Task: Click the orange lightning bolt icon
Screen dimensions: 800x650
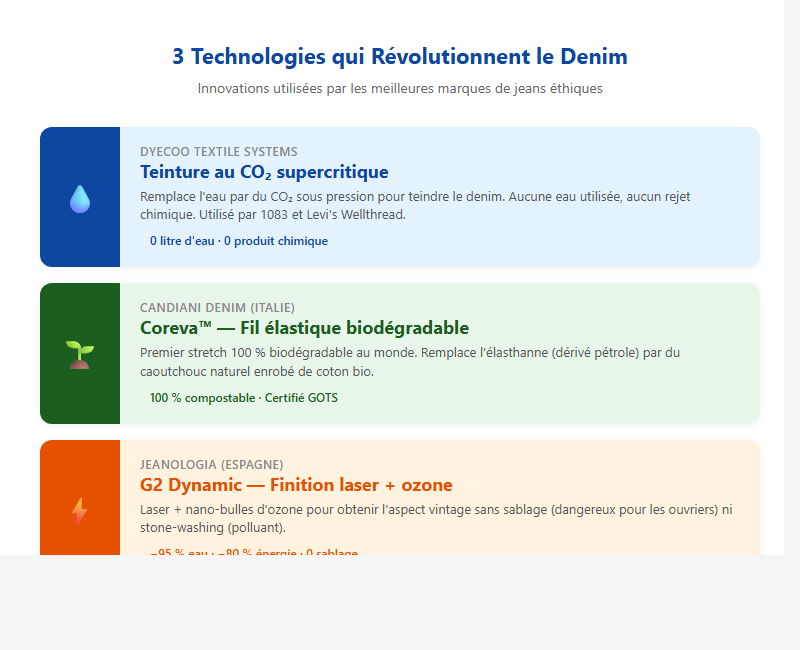Action: pyautogui.click(x=80, y=511)
